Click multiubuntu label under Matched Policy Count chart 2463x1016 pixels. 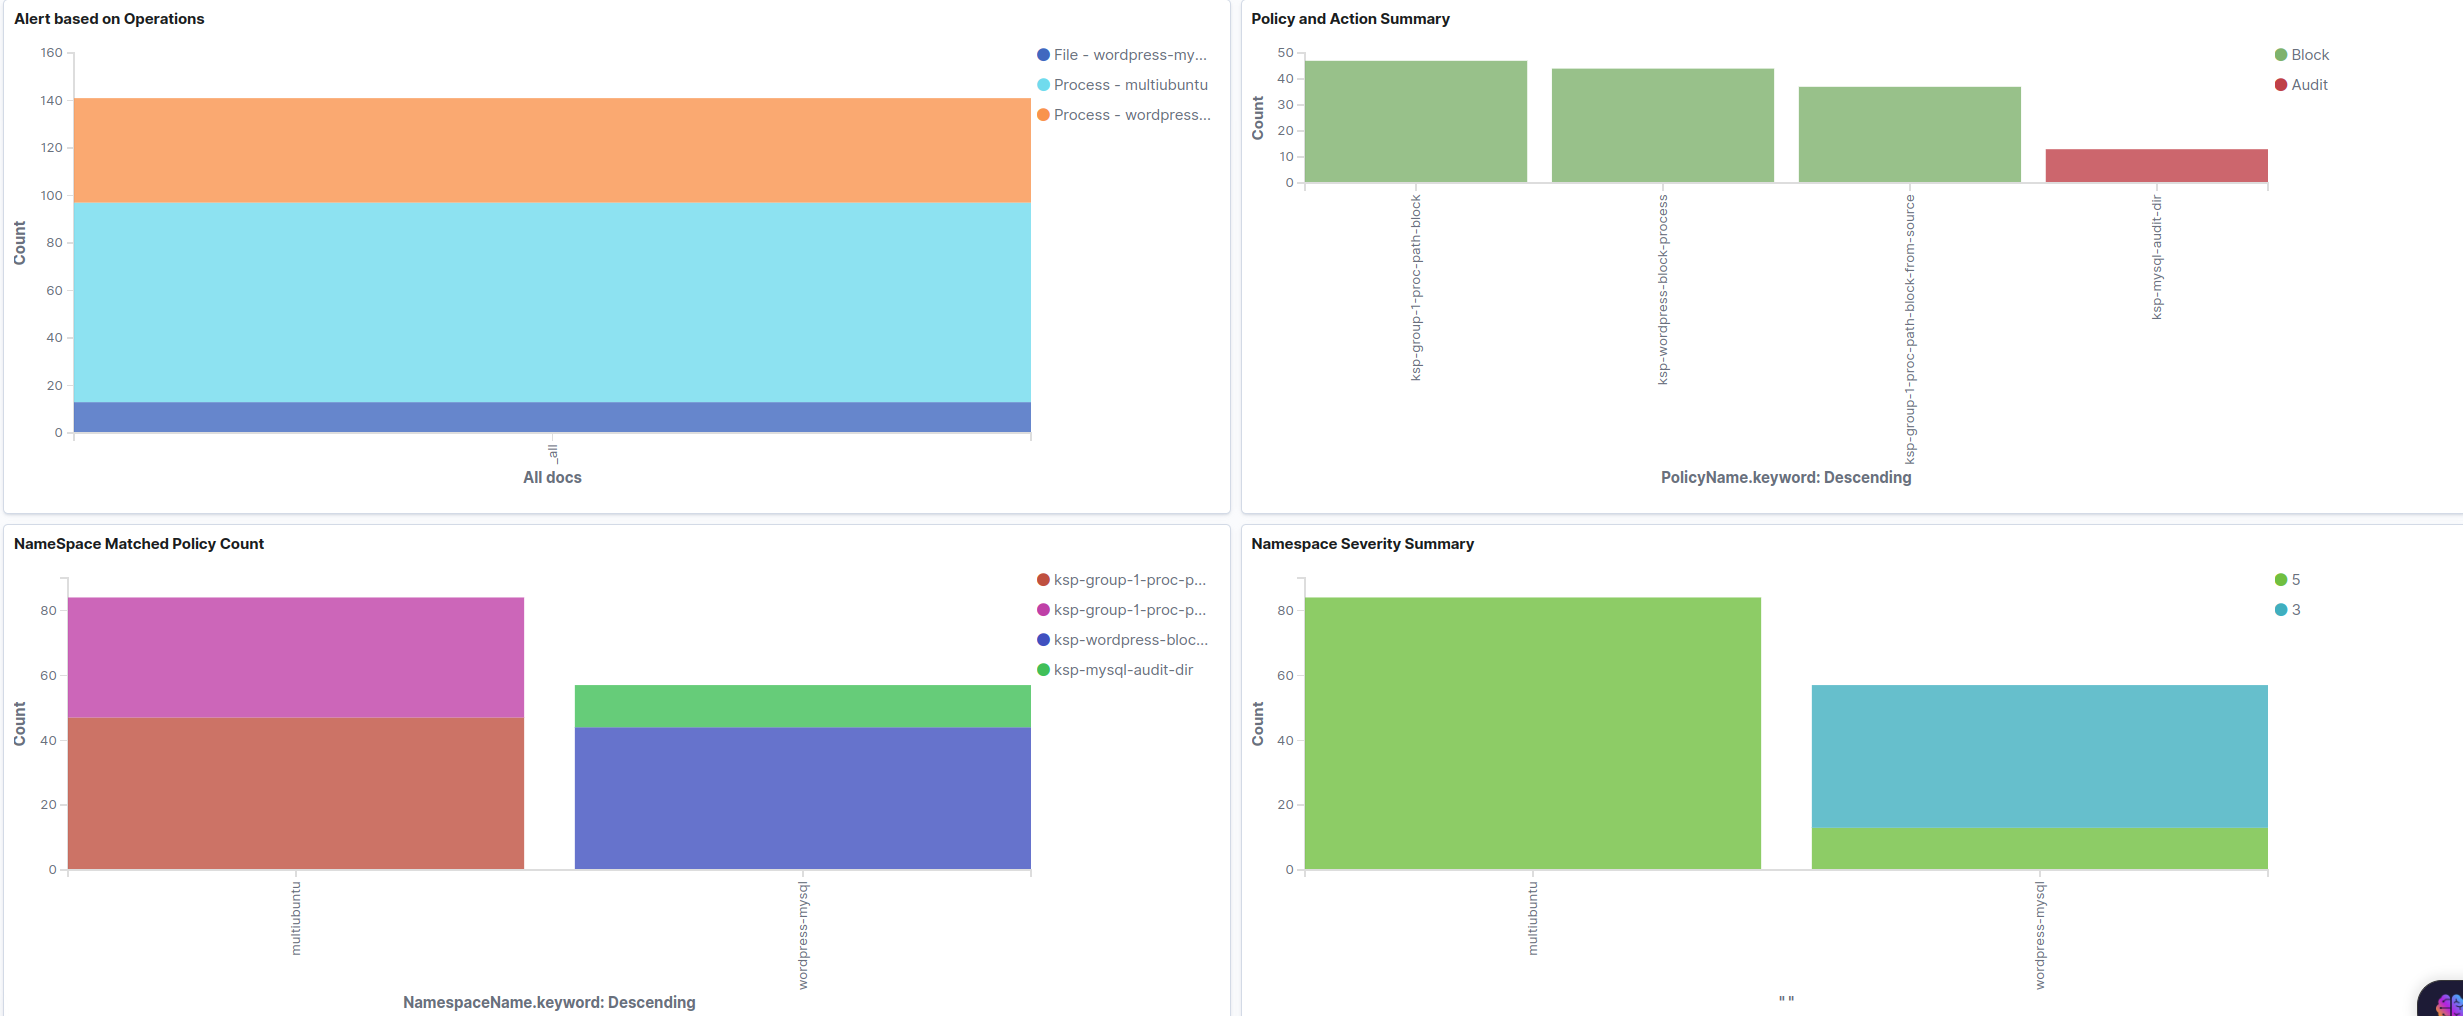point(296,918)
